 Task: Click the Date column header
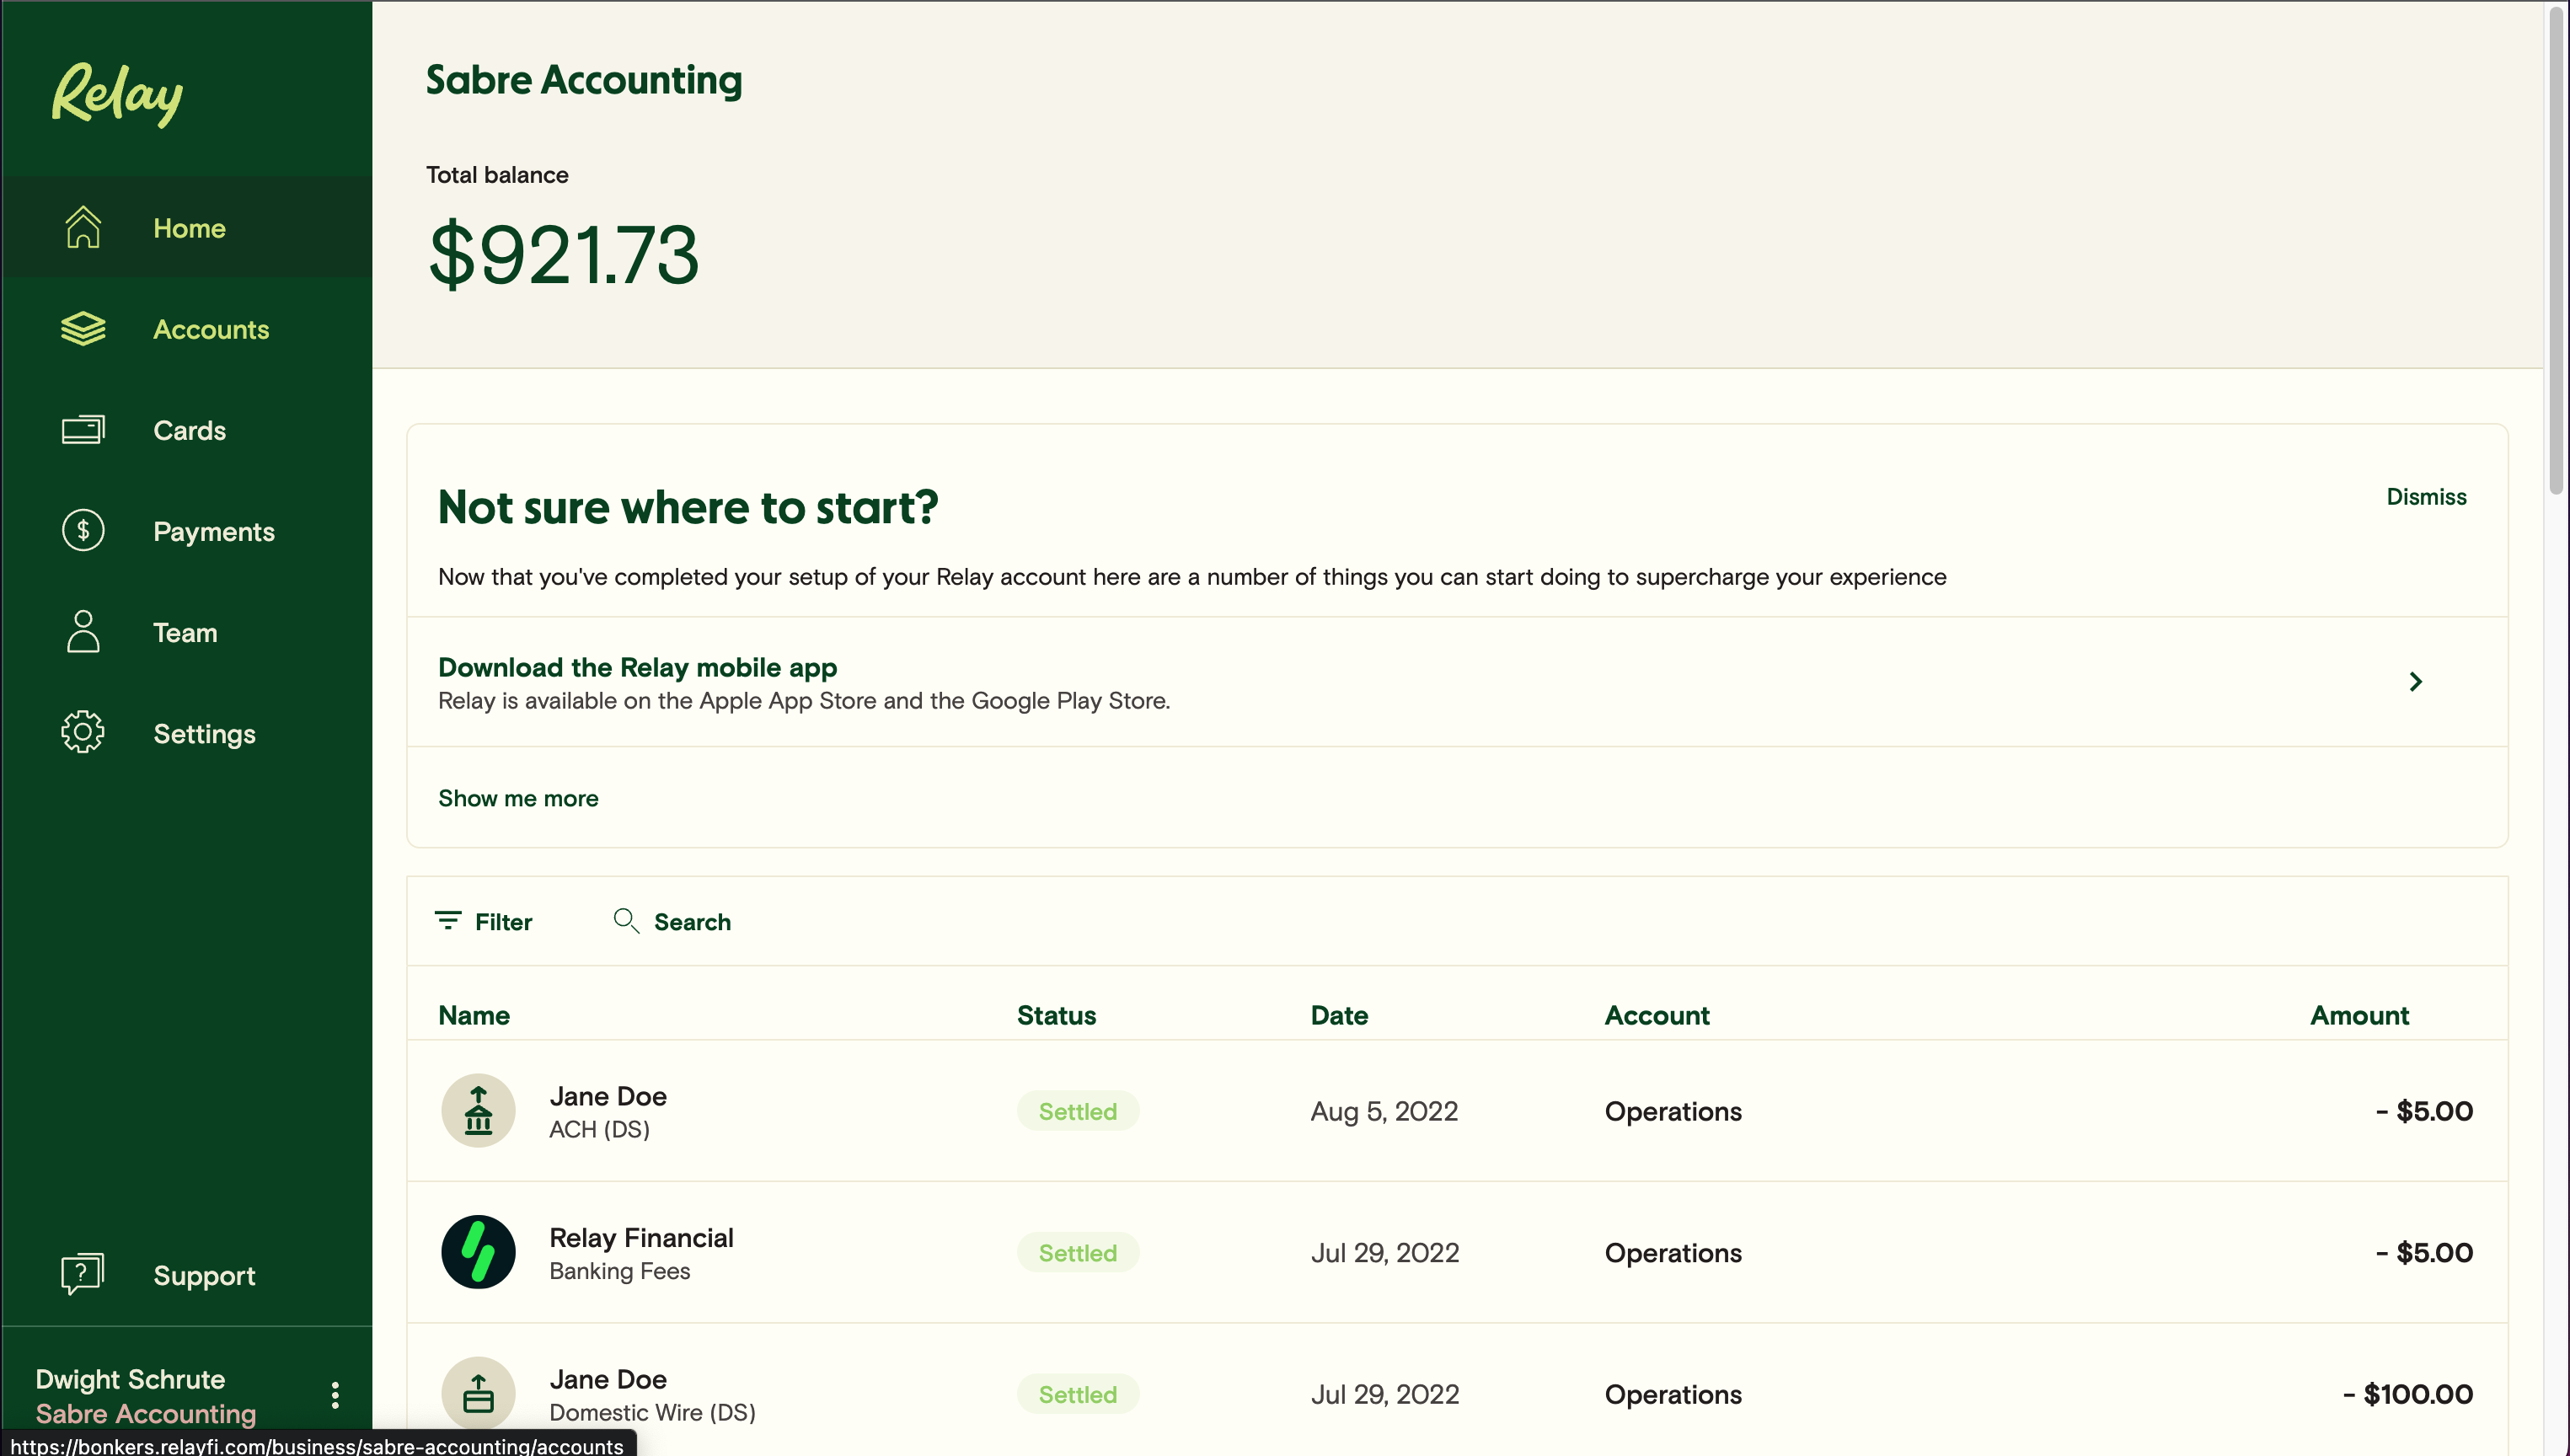click(1339, 1015)
